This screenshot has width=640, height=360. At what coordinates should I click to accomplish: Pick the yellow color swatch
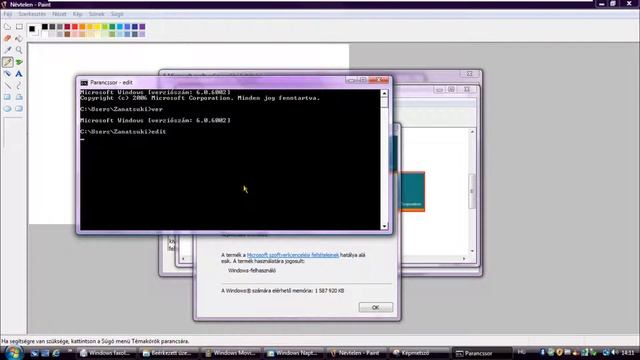click(97, 27)
